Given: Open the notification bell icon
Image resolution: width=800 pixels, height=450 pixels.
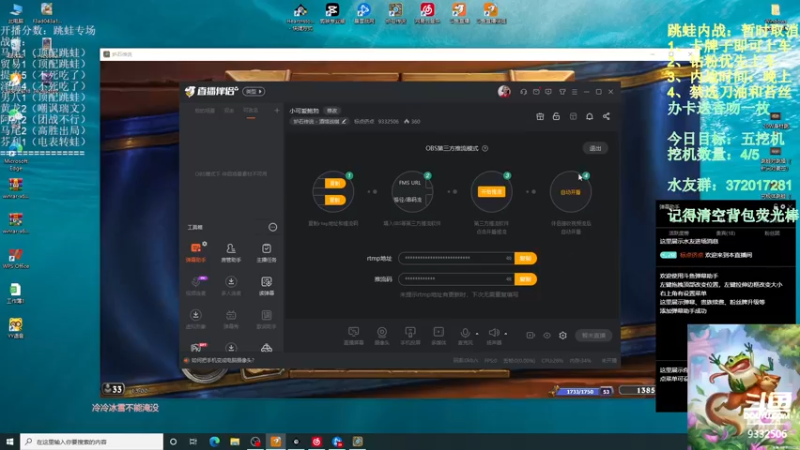Looking at the screenshot, I should tap(589, 116).
